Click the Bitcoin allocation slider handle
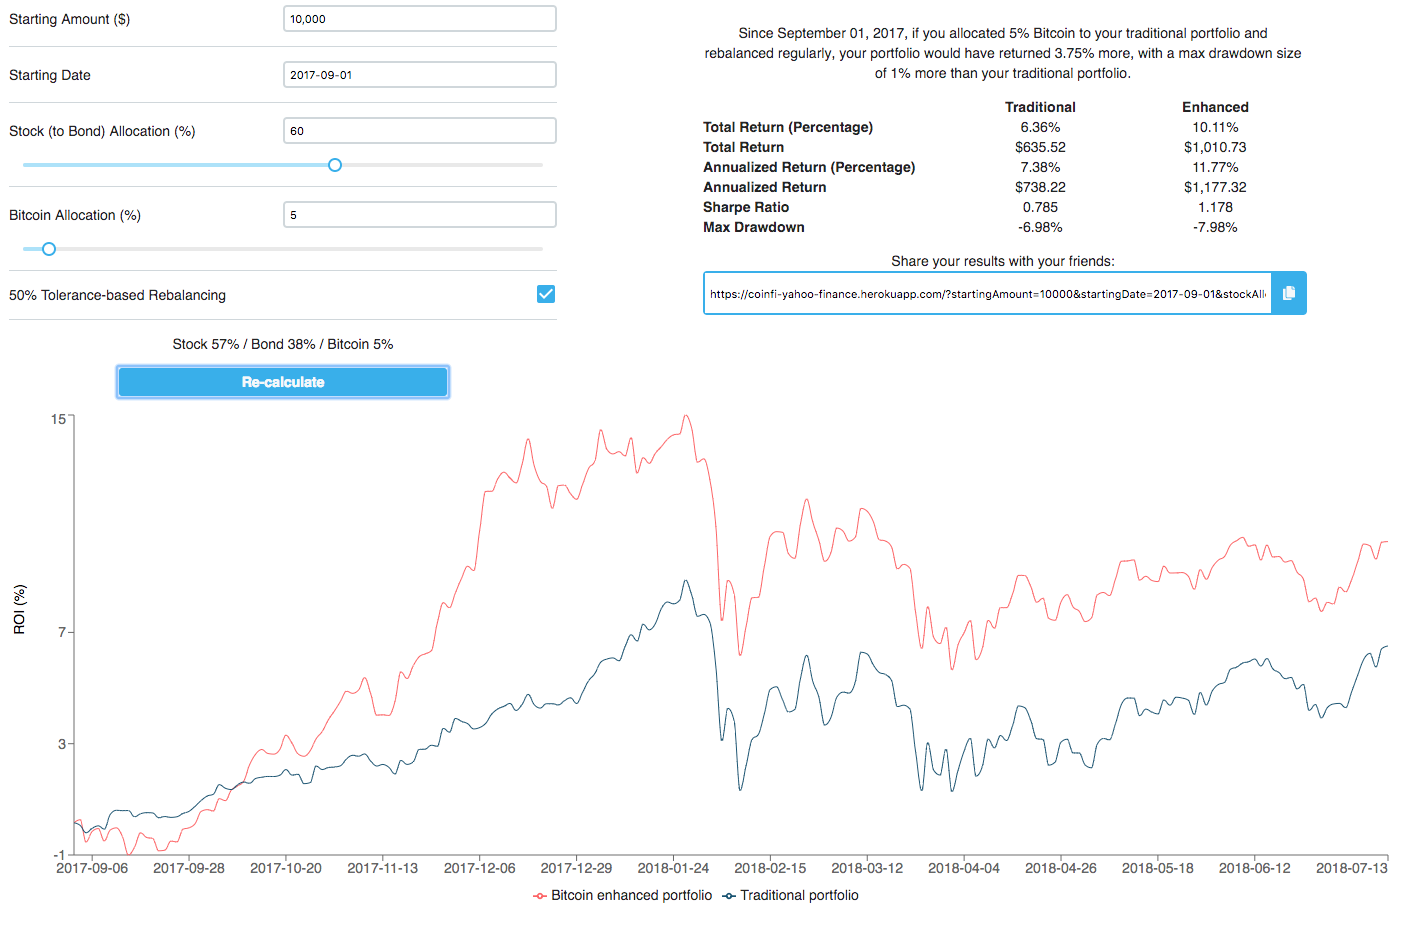The height and width of the screenshot is (929, 1421). (x=47, y=248)
